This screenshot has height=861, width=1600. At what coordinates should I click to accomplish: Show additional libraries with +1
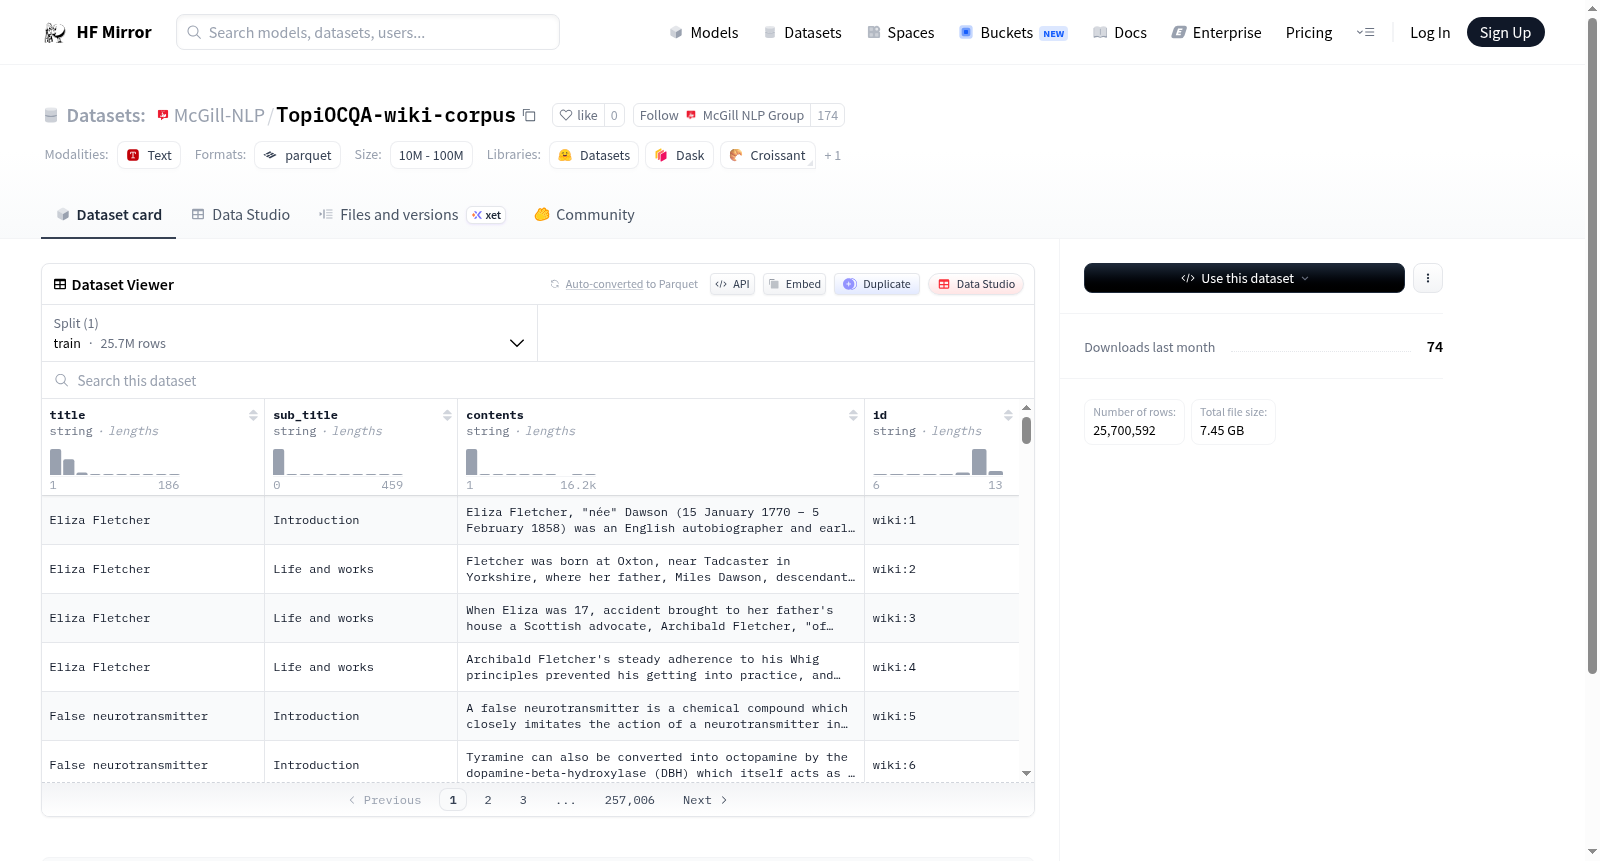pos(833,156)
